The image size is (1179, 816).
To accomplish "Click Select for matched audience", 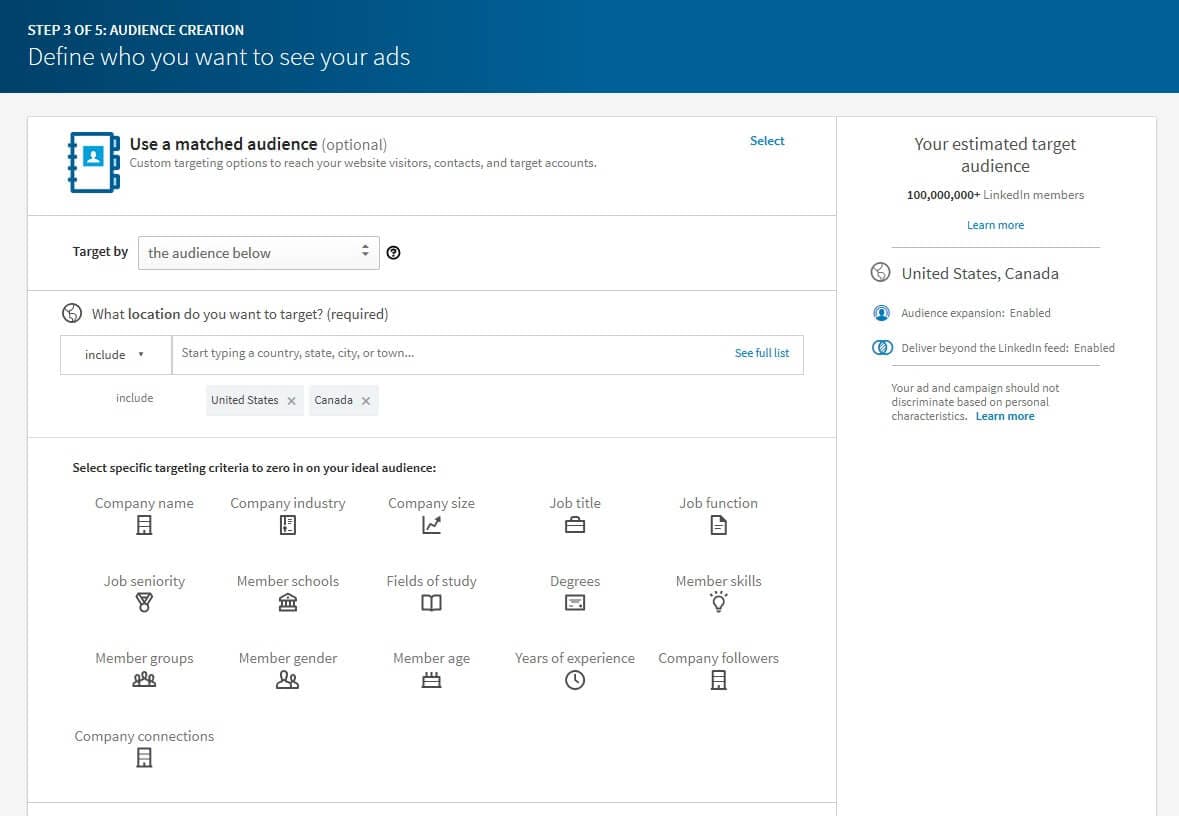I will coord(767,141).
